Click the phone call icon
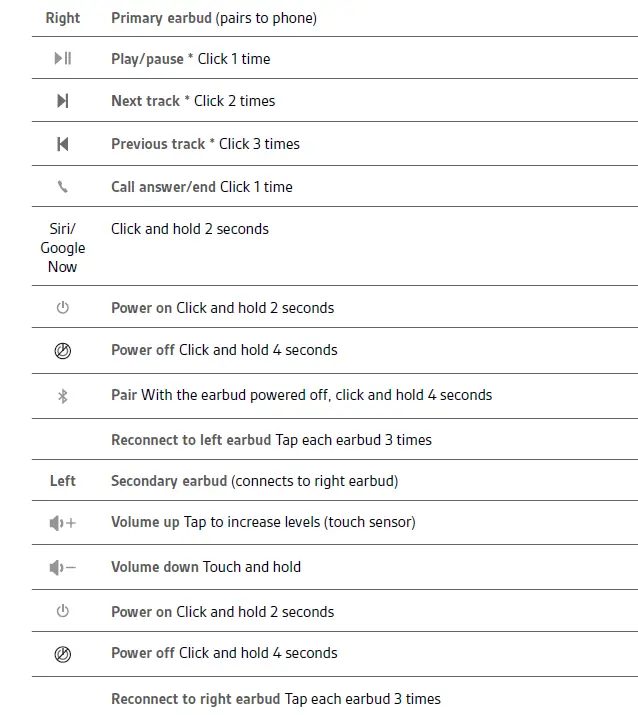The image size is (638, 715). (x=62, y=187)
